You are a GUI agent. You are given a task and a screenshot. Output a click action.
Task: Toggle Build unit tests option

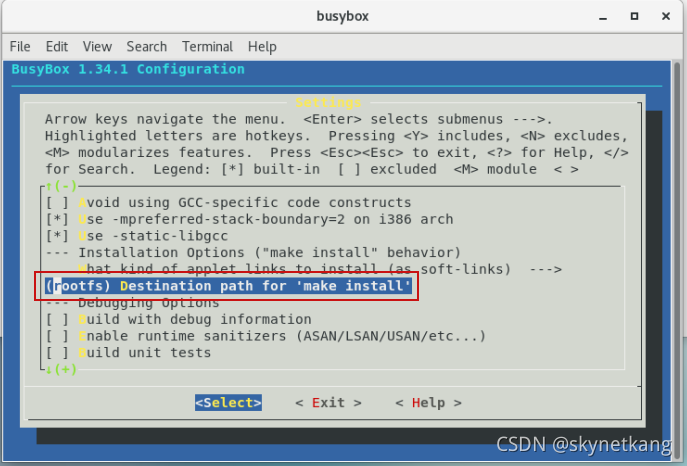[128, 353]
